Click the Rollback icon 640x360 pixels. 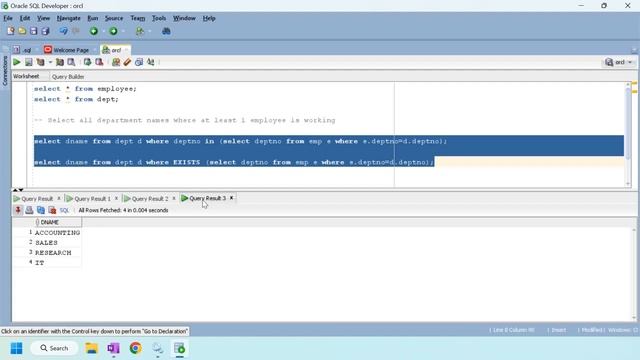tap(99, 62)
